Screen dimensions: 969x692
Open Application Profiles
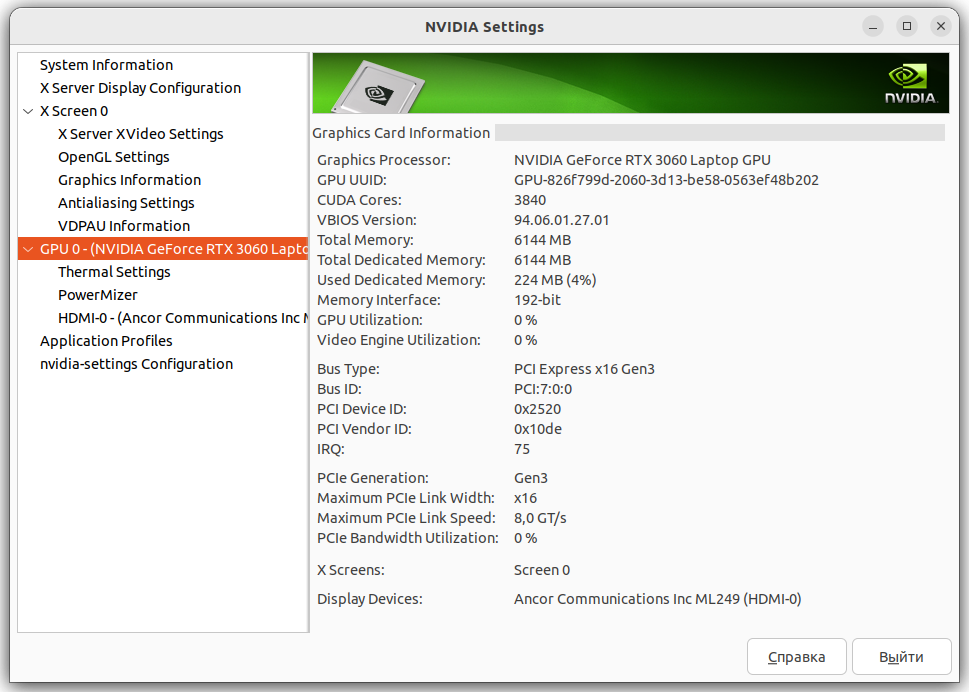coord(106,341)
